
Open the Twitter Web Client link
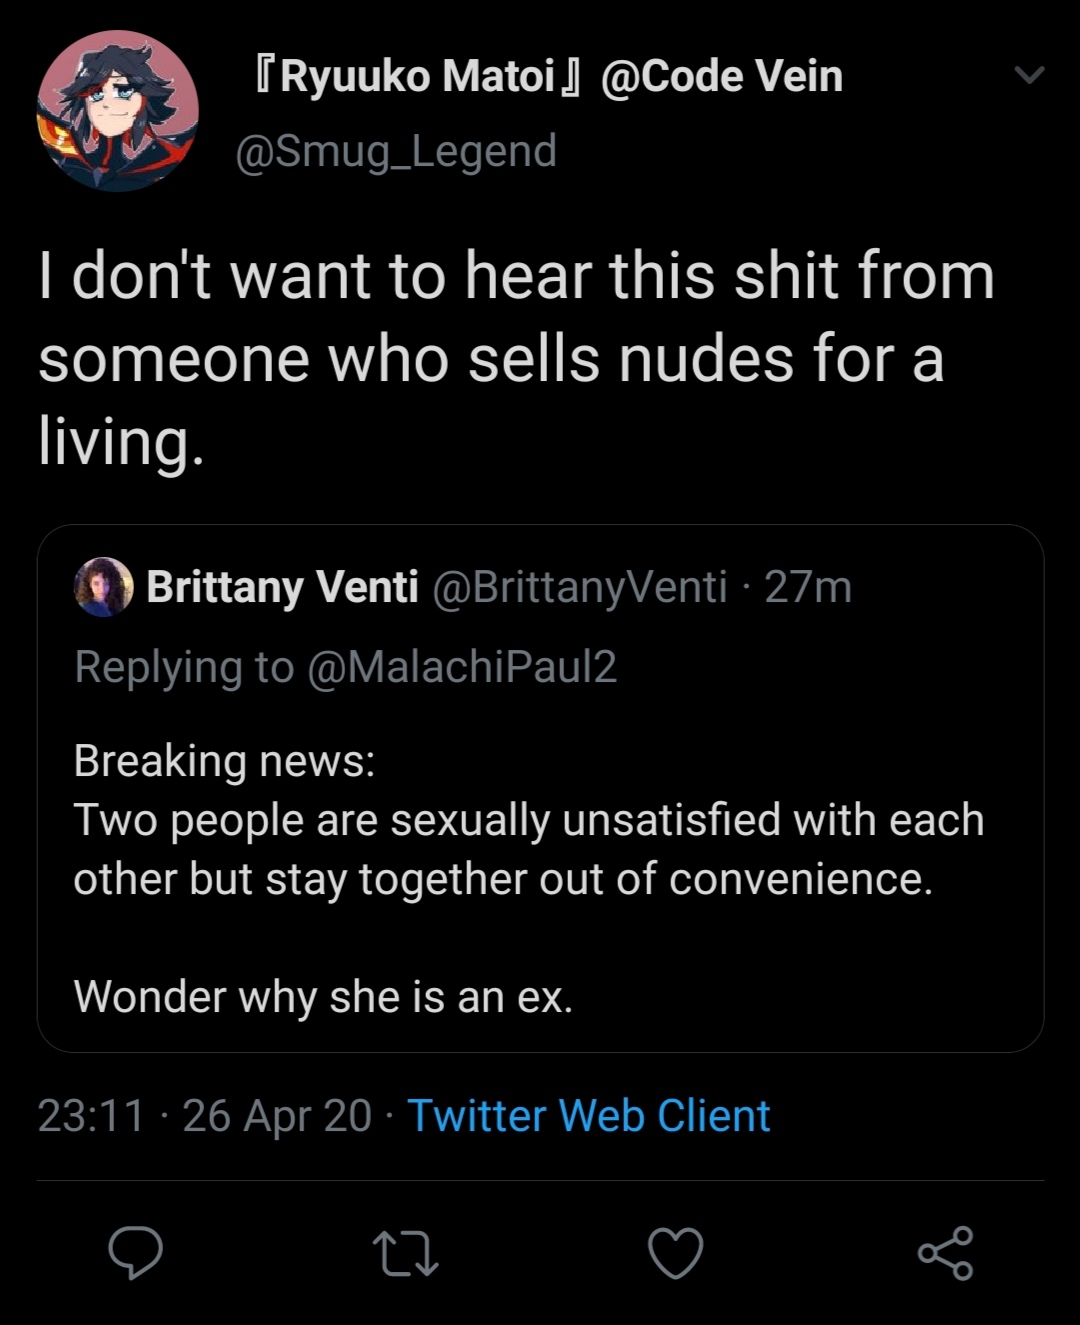[x=589, y=1116]
